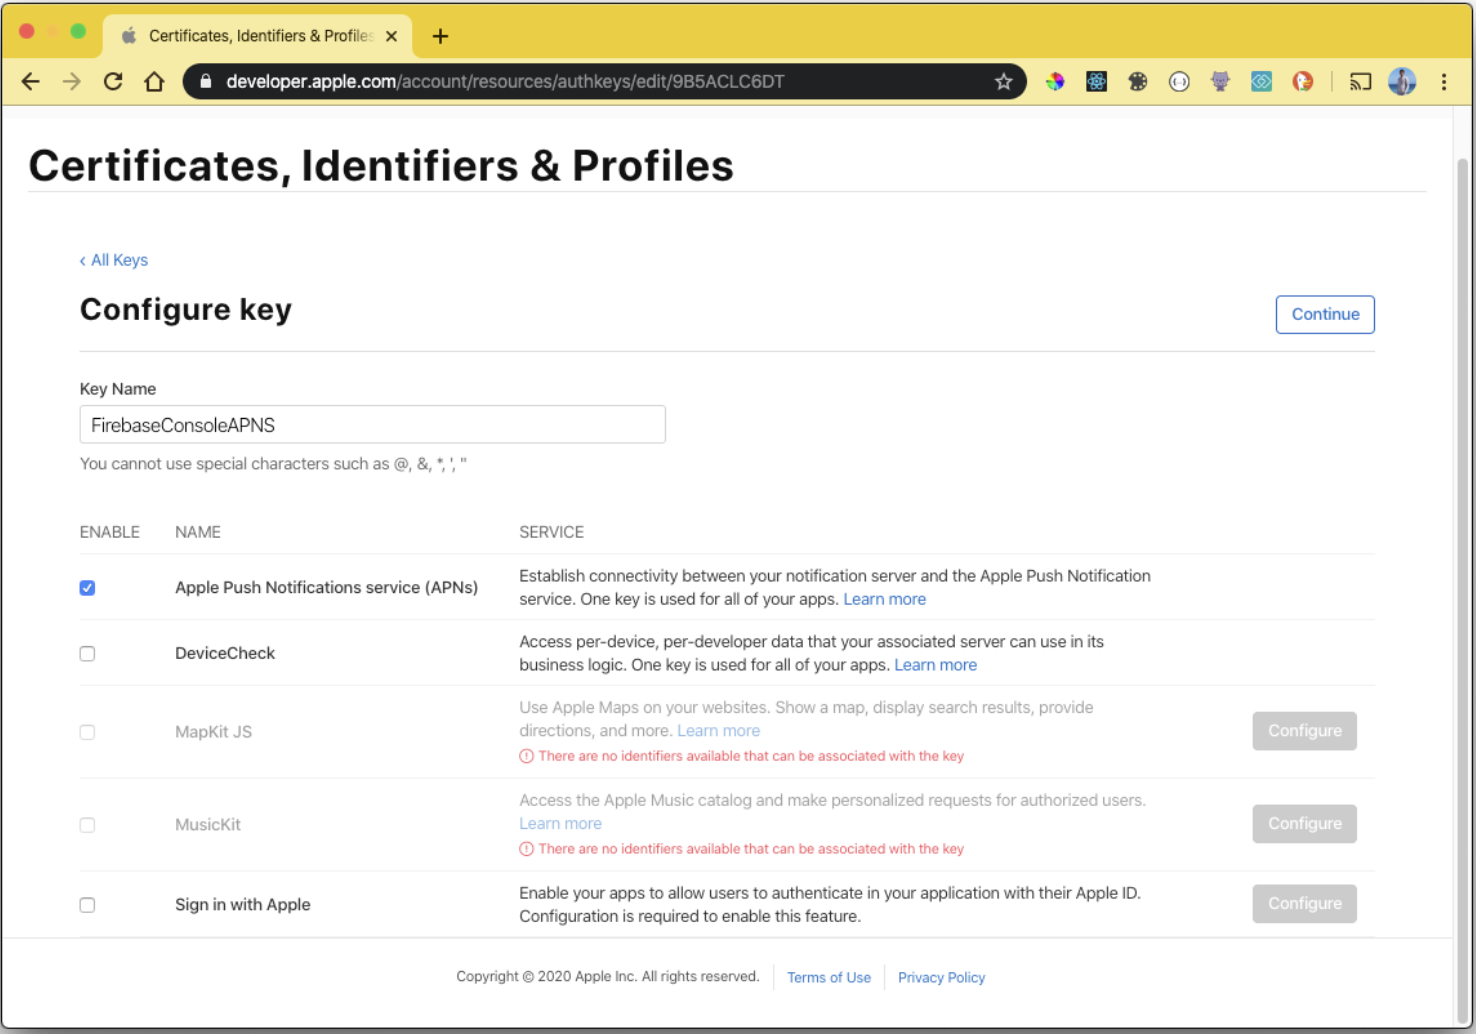Click the Sign in with Apple name
Image resolution: width=1476 pixels, height=1034 pixels.
coord(243,905)
